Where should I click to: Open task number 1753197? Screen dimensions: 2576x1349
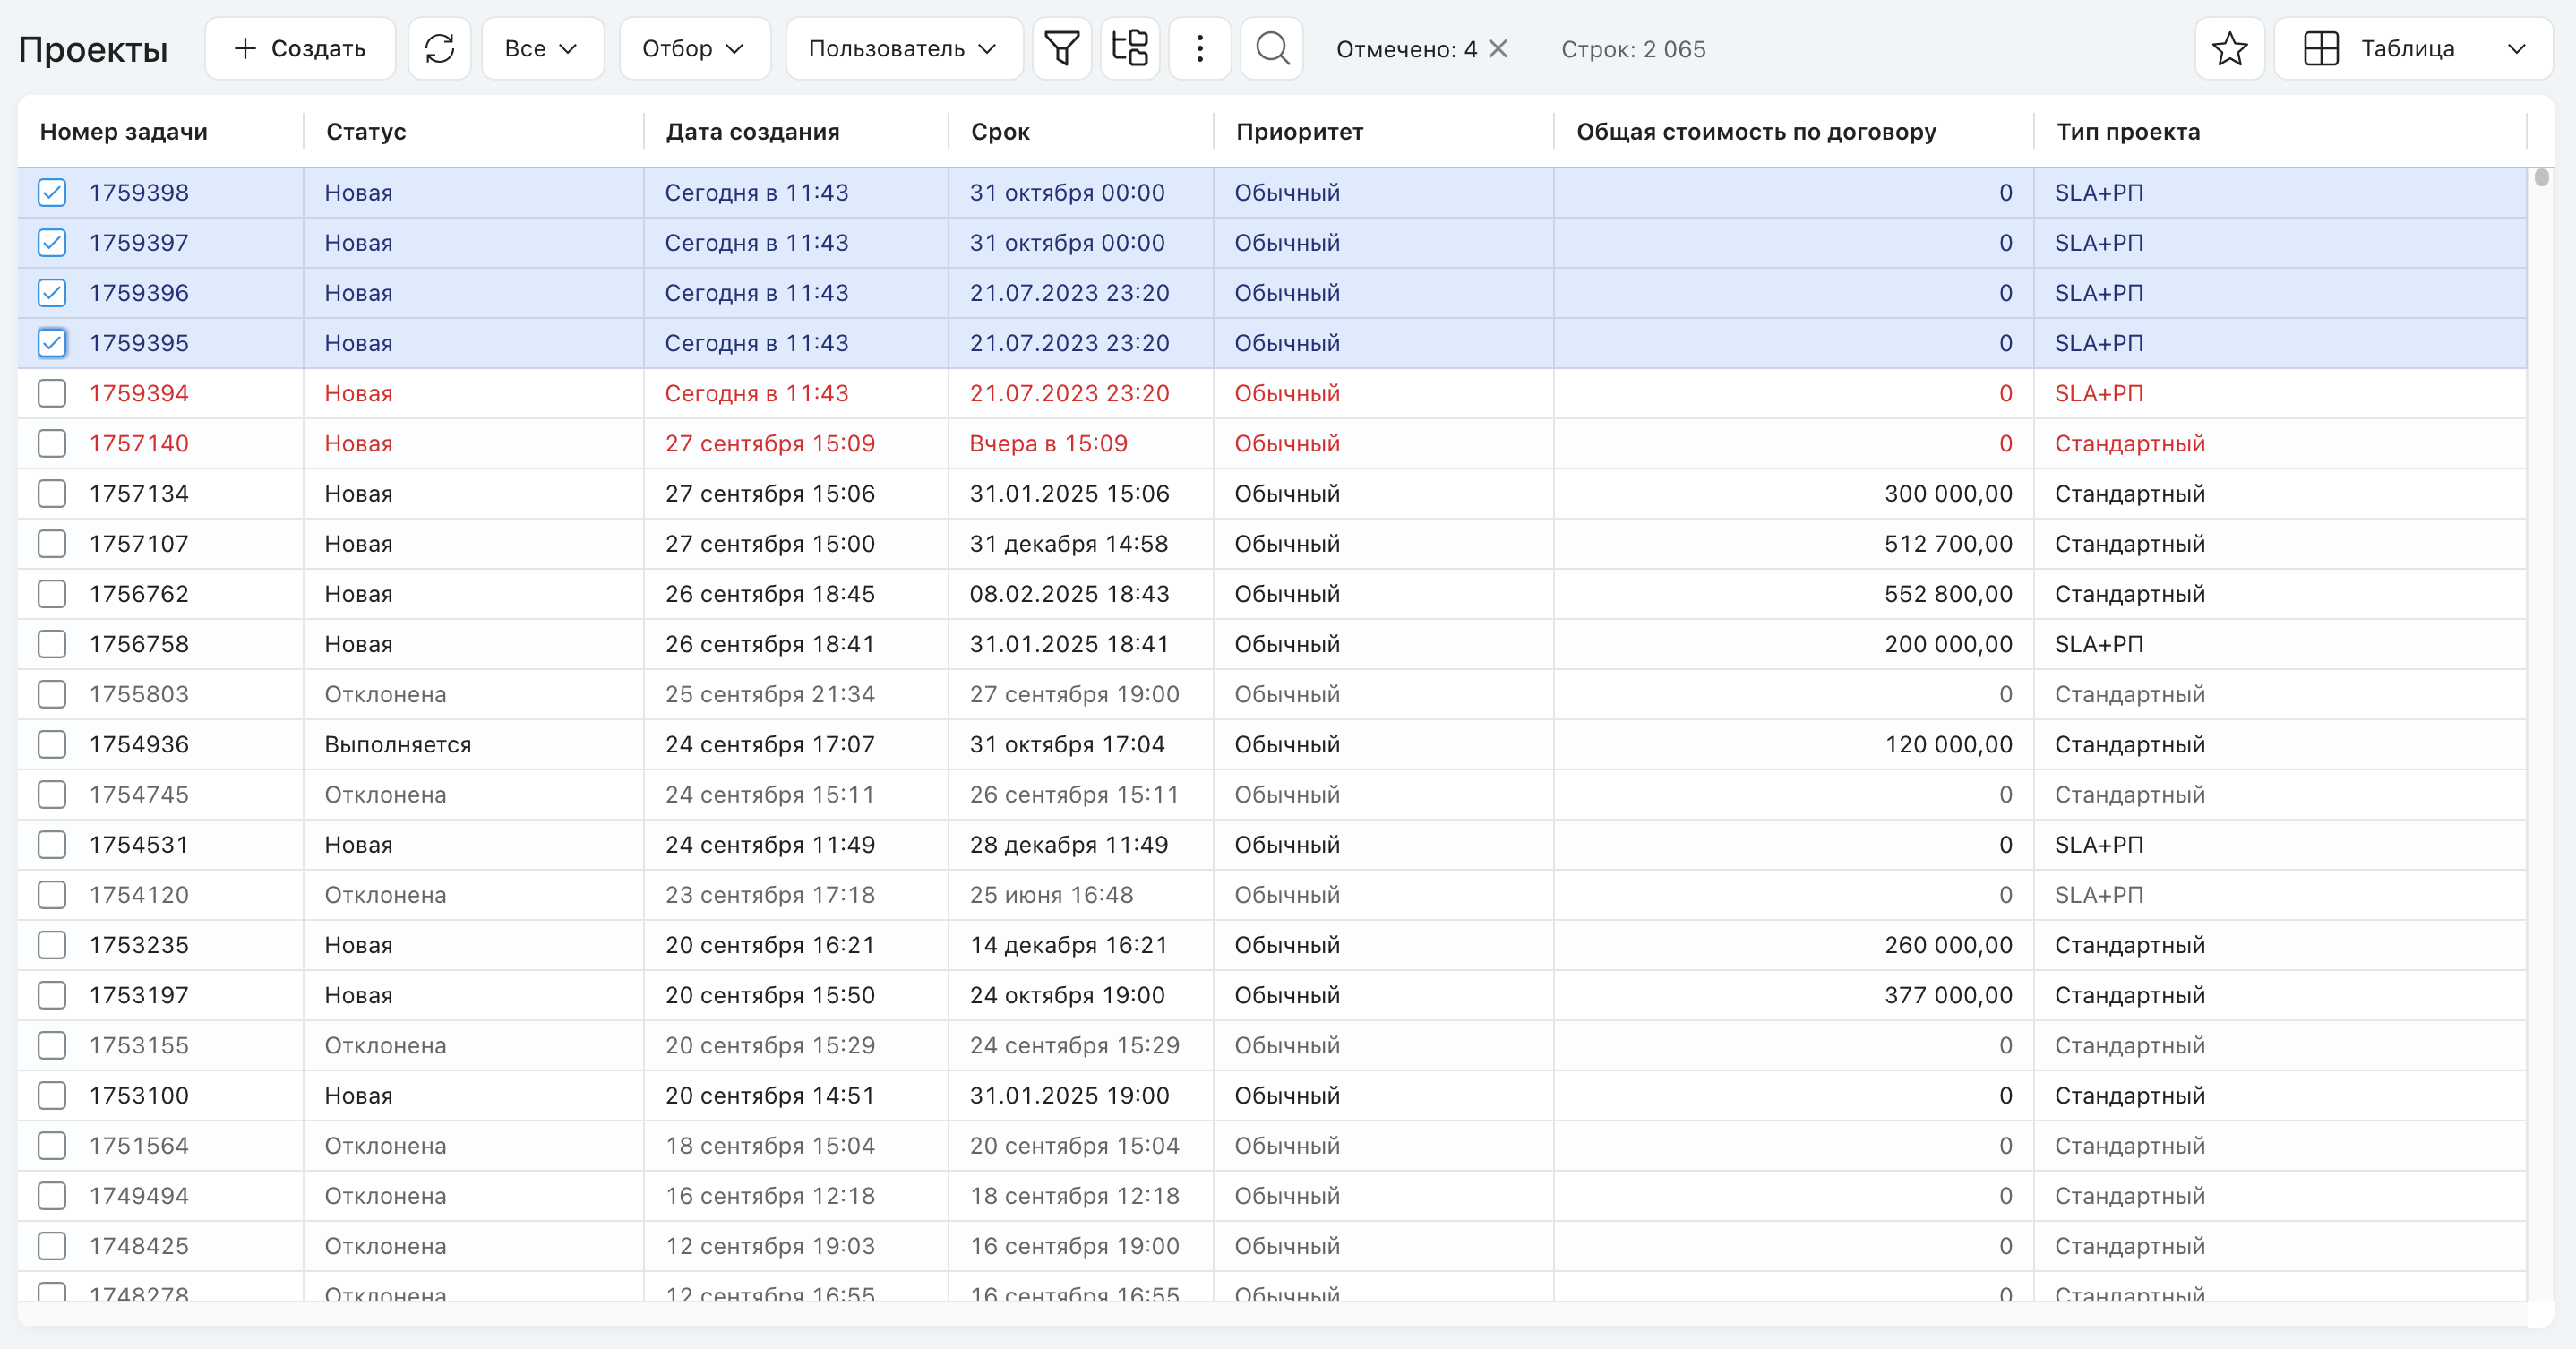pos(139,995)
